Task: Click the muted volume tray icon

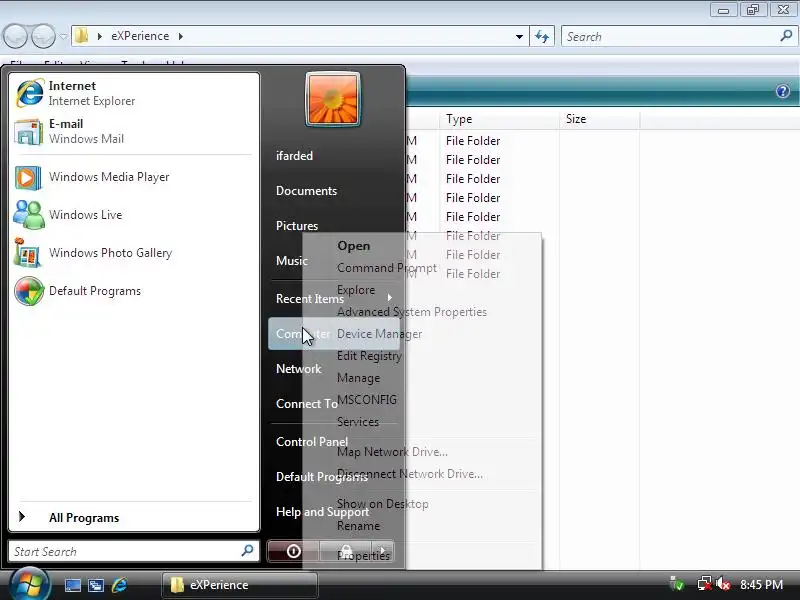Action: pos(723,584)
